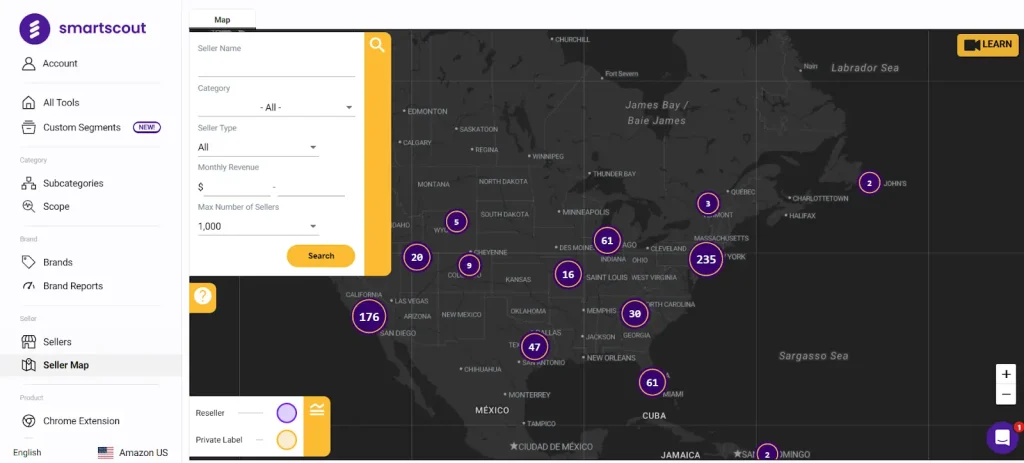This screenshot has height=463, width=1024.
Task: Open the LEARN video button
Action: click(x=987, y=44)
